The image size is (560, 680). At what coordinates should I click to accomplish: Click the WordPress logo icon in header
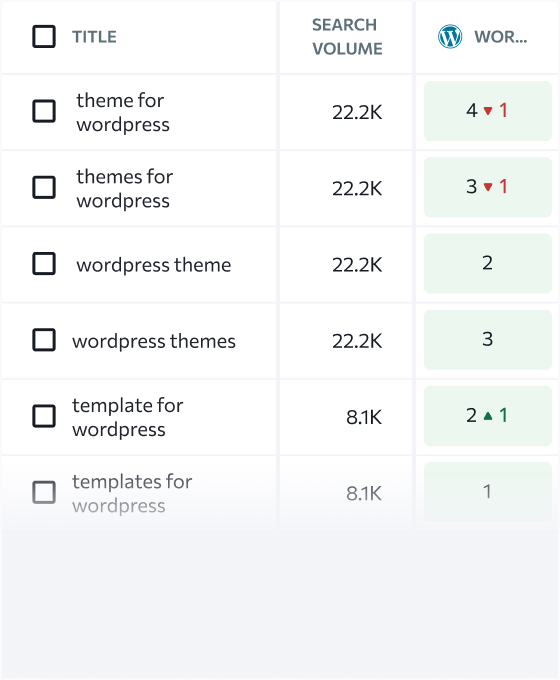coord(450,36)
